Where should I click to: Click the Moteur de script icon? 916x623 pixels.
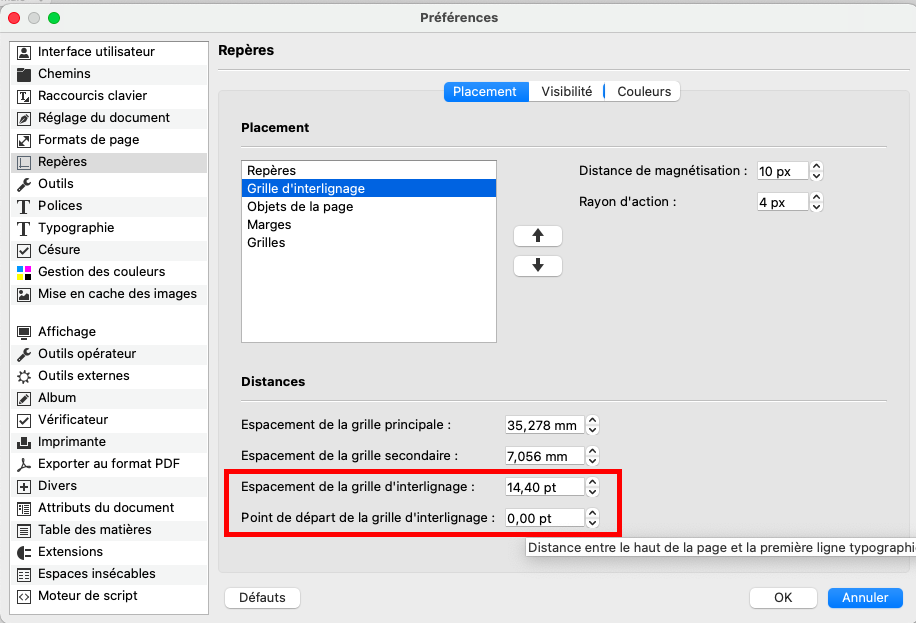point(25,596)
